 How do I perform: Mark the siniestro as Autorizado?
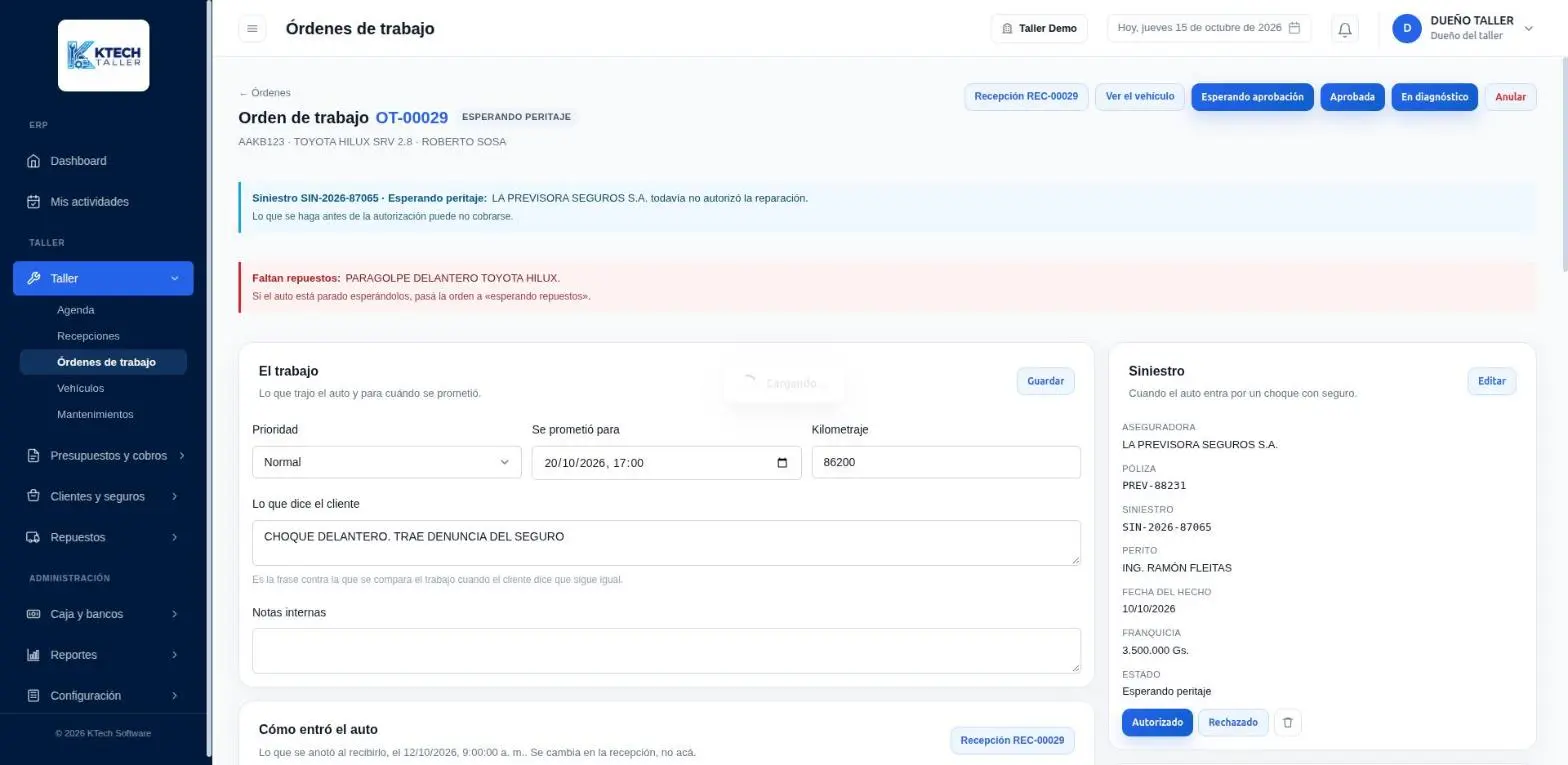(1157, 722)
